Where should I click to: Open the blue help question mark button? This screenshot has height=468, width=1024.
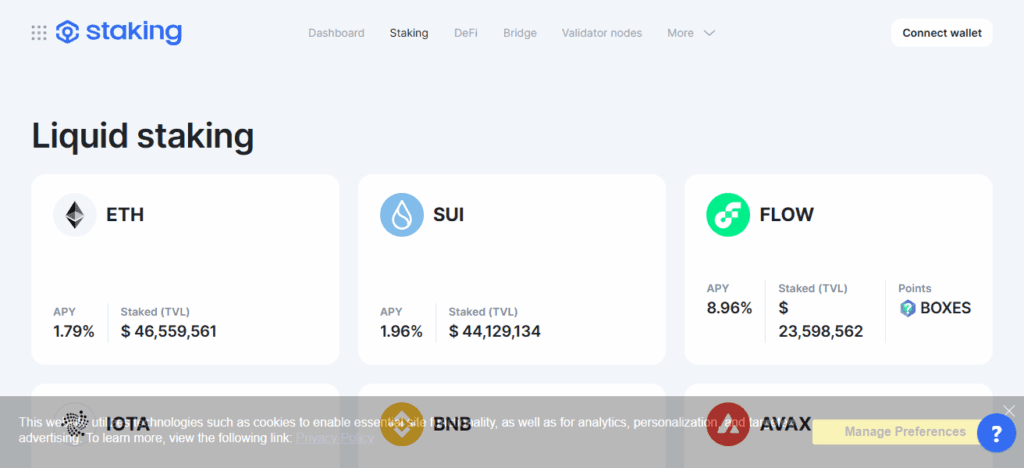[x=996, y=433]
